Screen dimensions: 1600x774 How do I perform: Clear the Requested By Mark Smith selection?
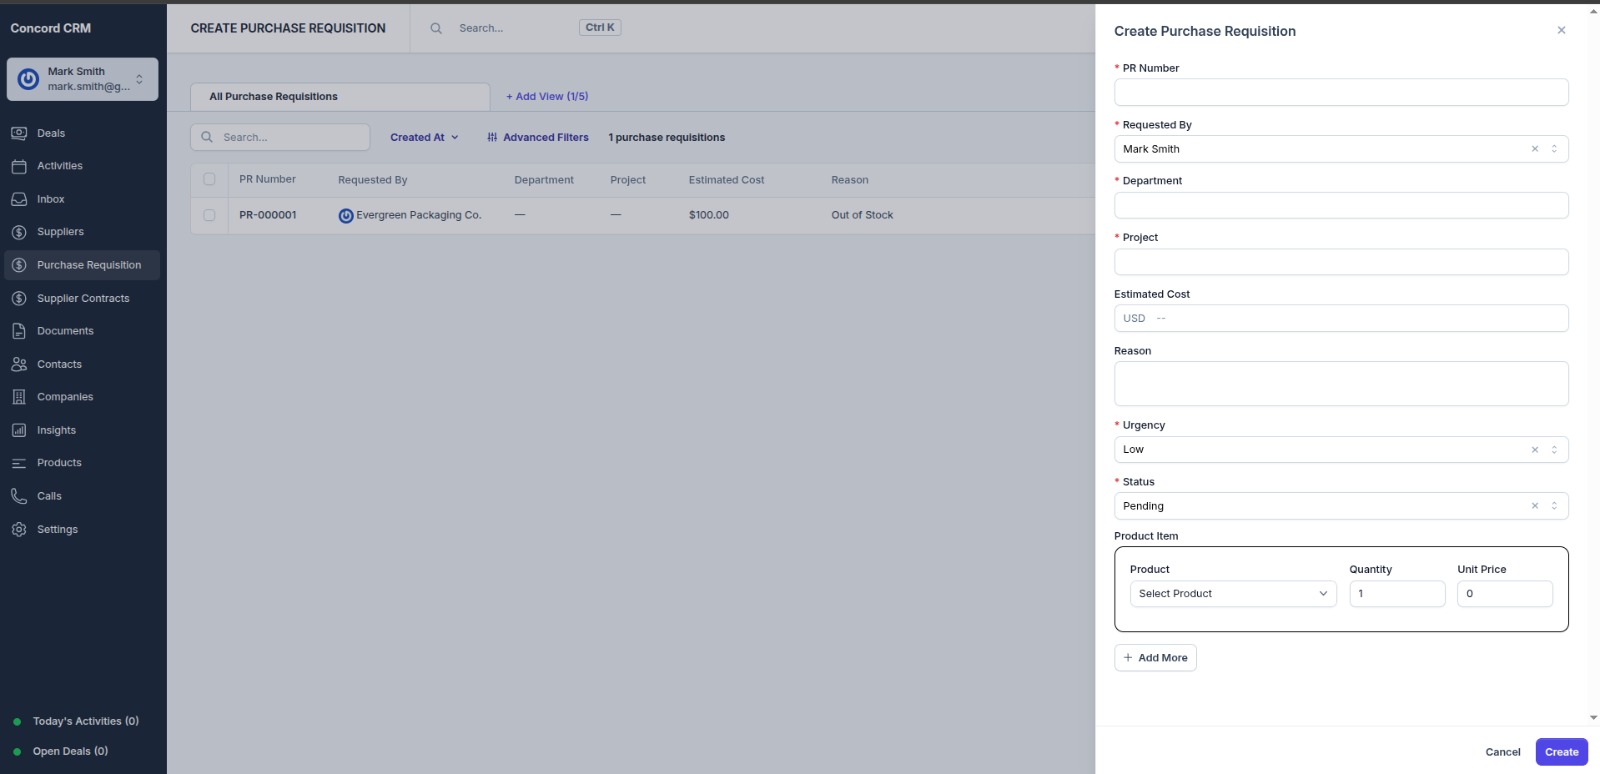[1534, 149]
